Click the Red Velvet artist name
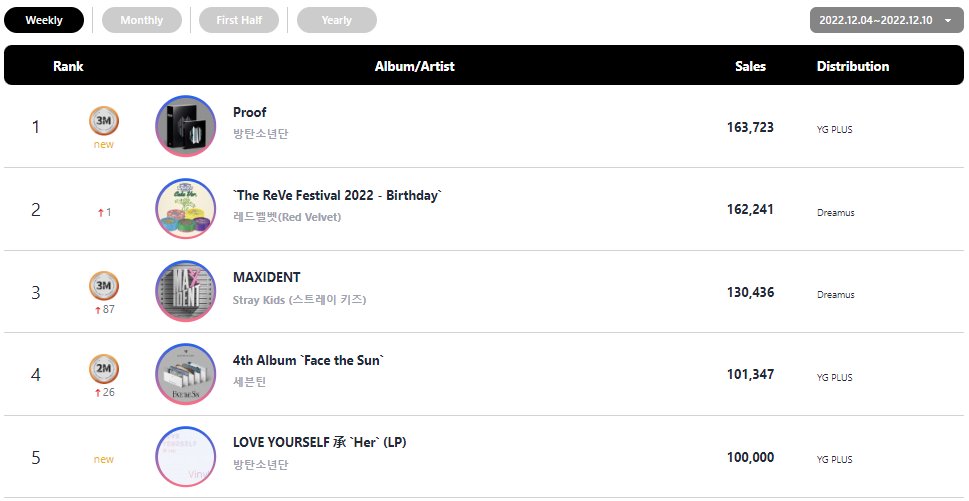The image size is (969, 501). tap(287, 217)
